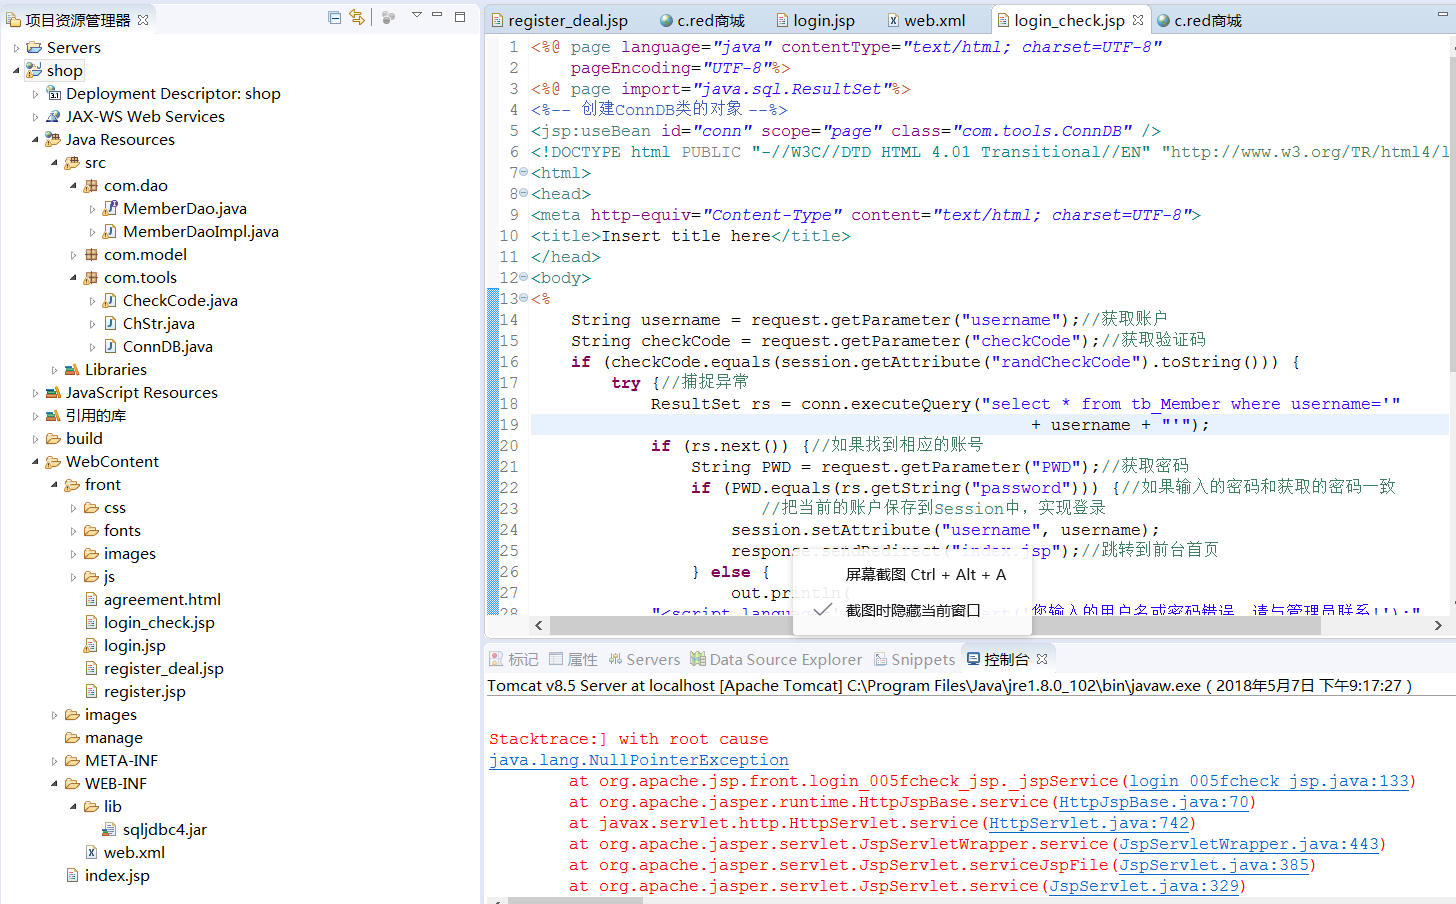Collapse all in Project Explorer toolbar

click(x=334, y=17)
